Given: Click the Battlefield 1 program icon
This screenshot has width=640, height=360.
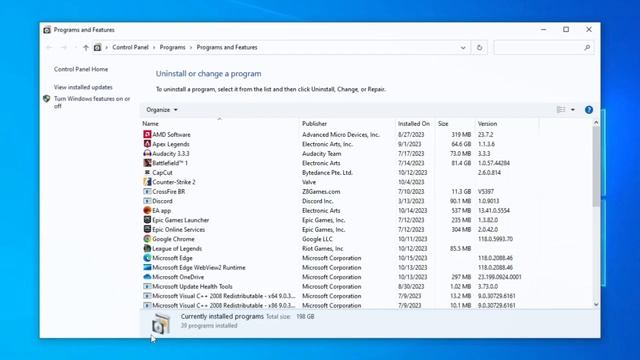Looking at the screenshot, I should coord(147,163).
